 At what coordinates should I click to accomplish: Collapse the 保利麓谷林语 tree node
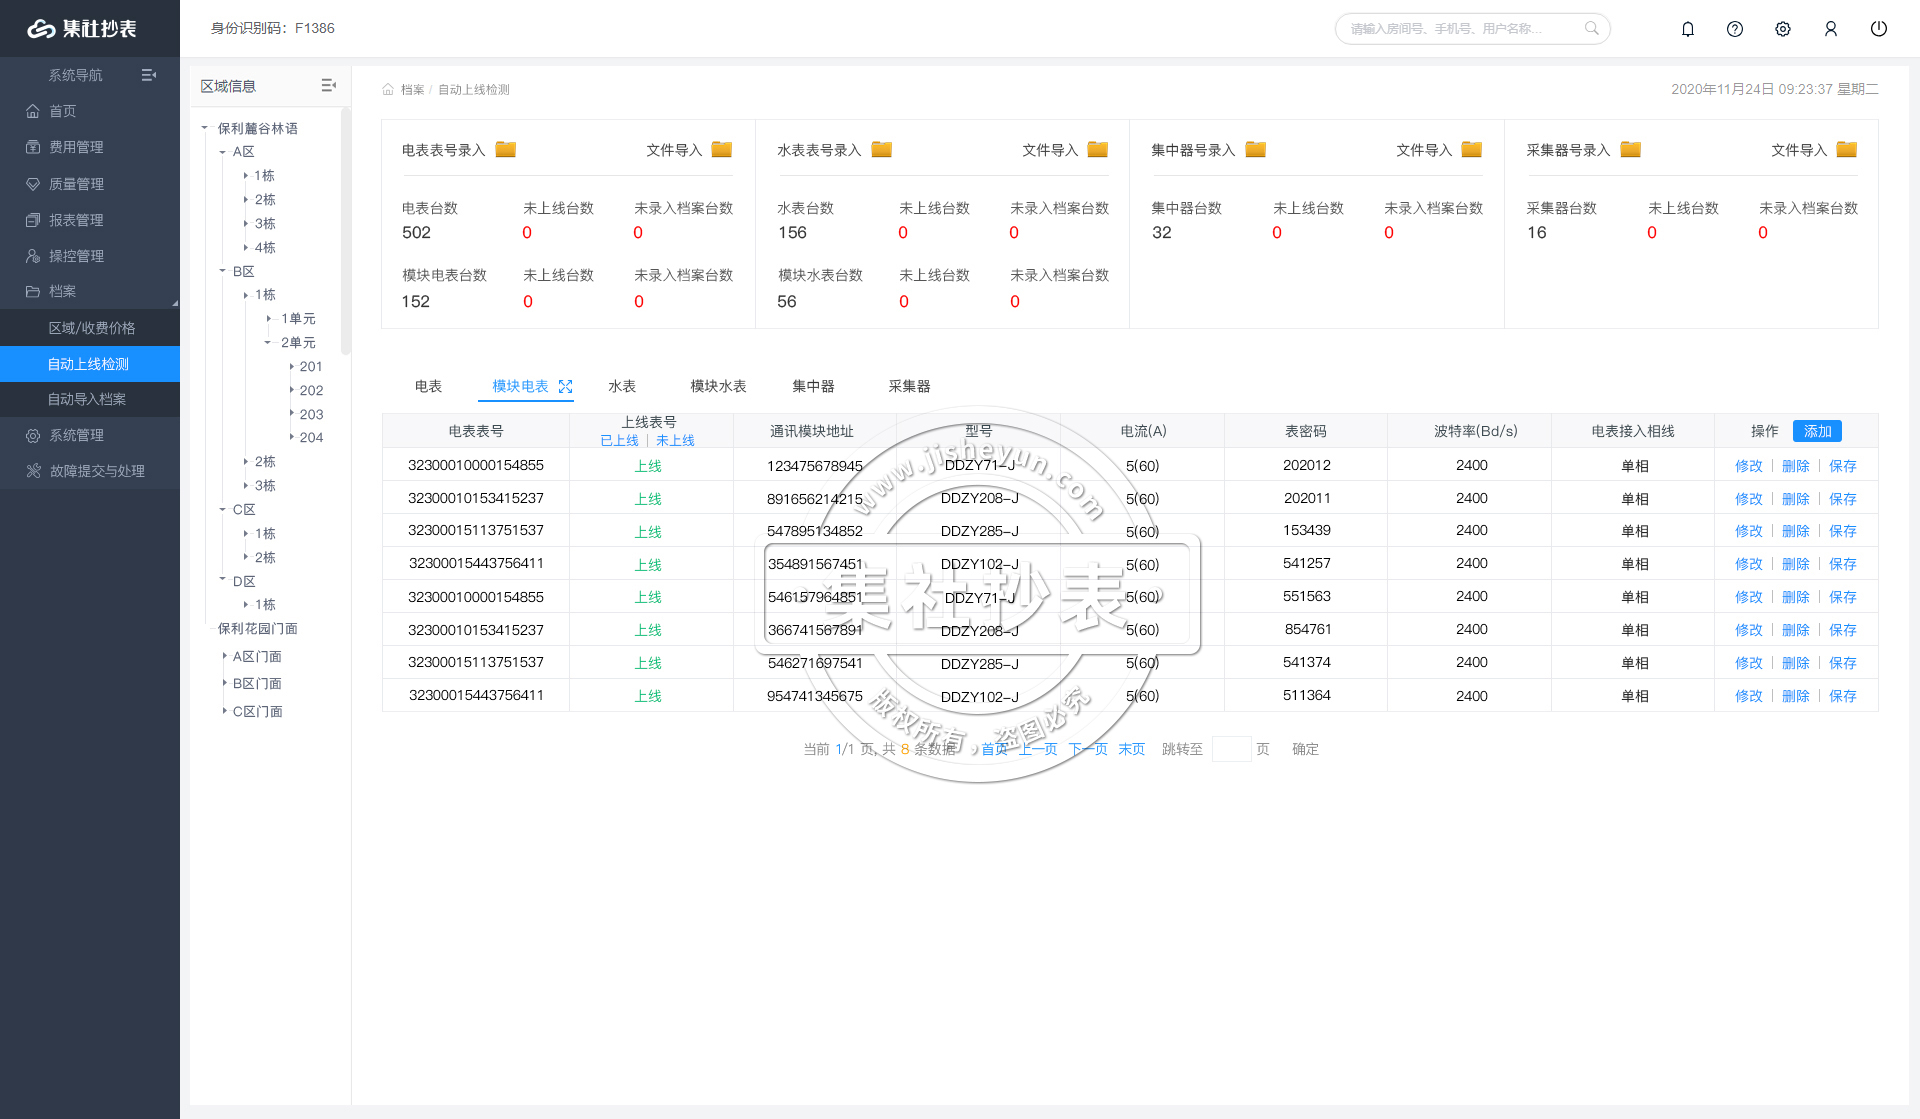click(204, 128)
